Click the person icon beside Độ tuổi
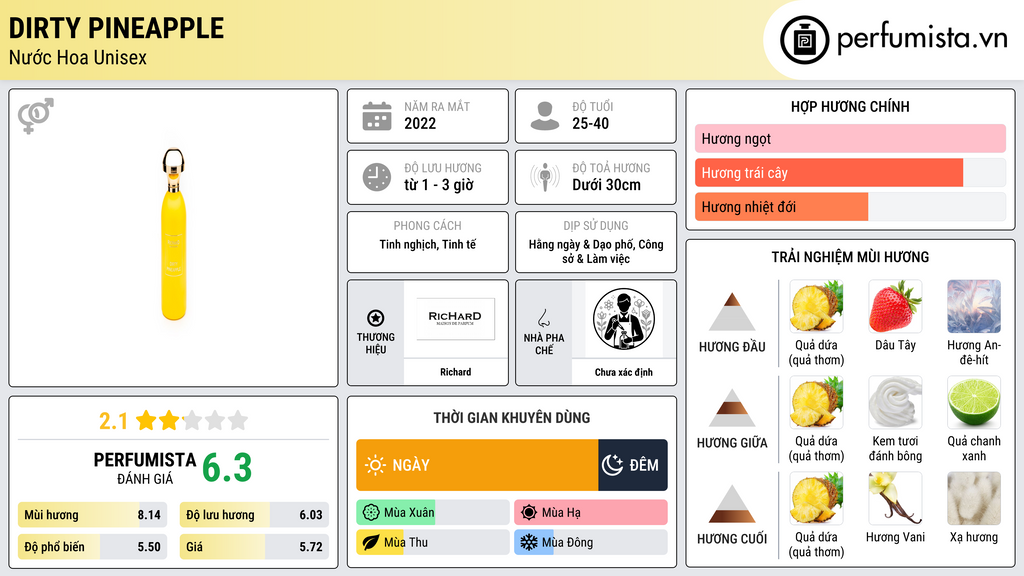 [545, 116]
